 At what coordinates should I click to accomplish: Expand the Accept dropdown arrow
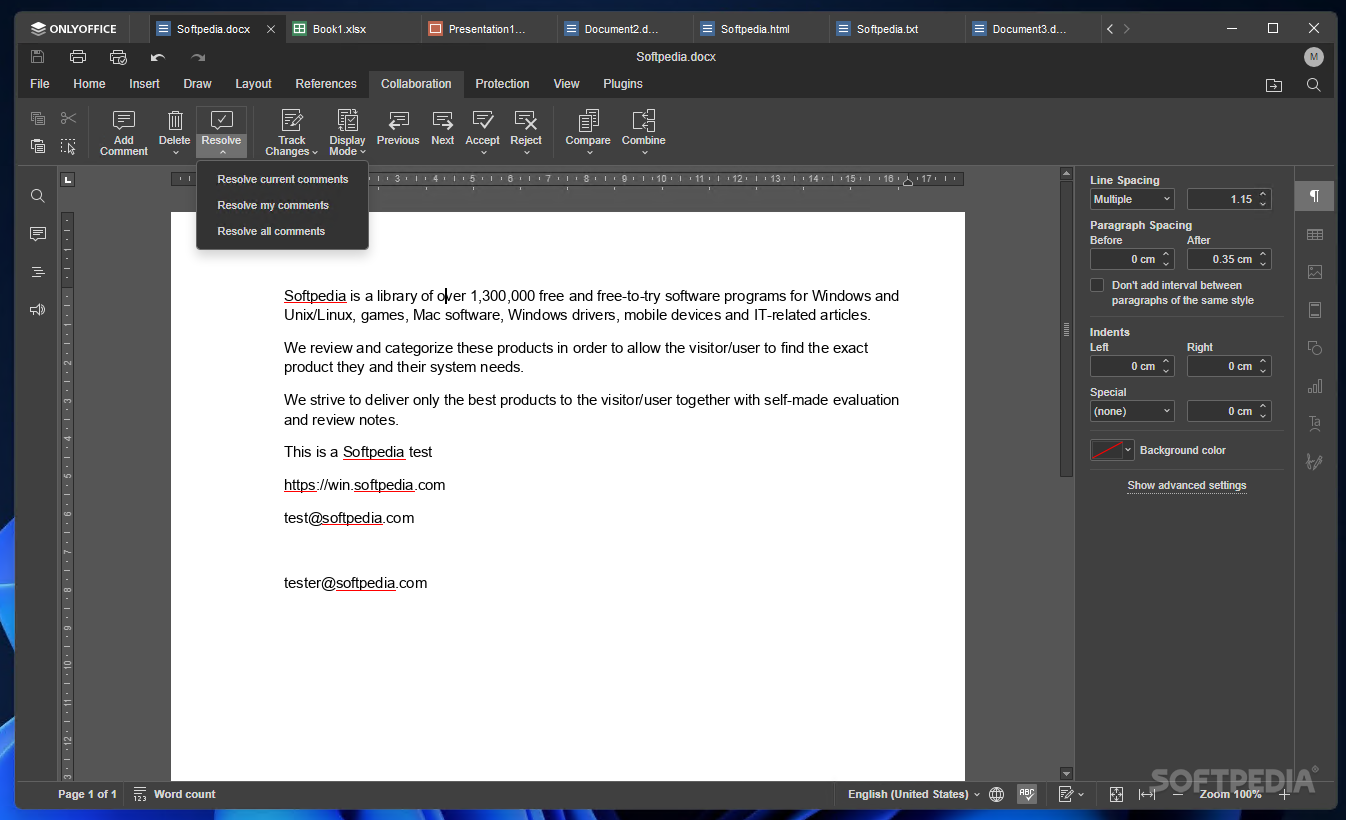pyautogui.click(x=483, y=153)
